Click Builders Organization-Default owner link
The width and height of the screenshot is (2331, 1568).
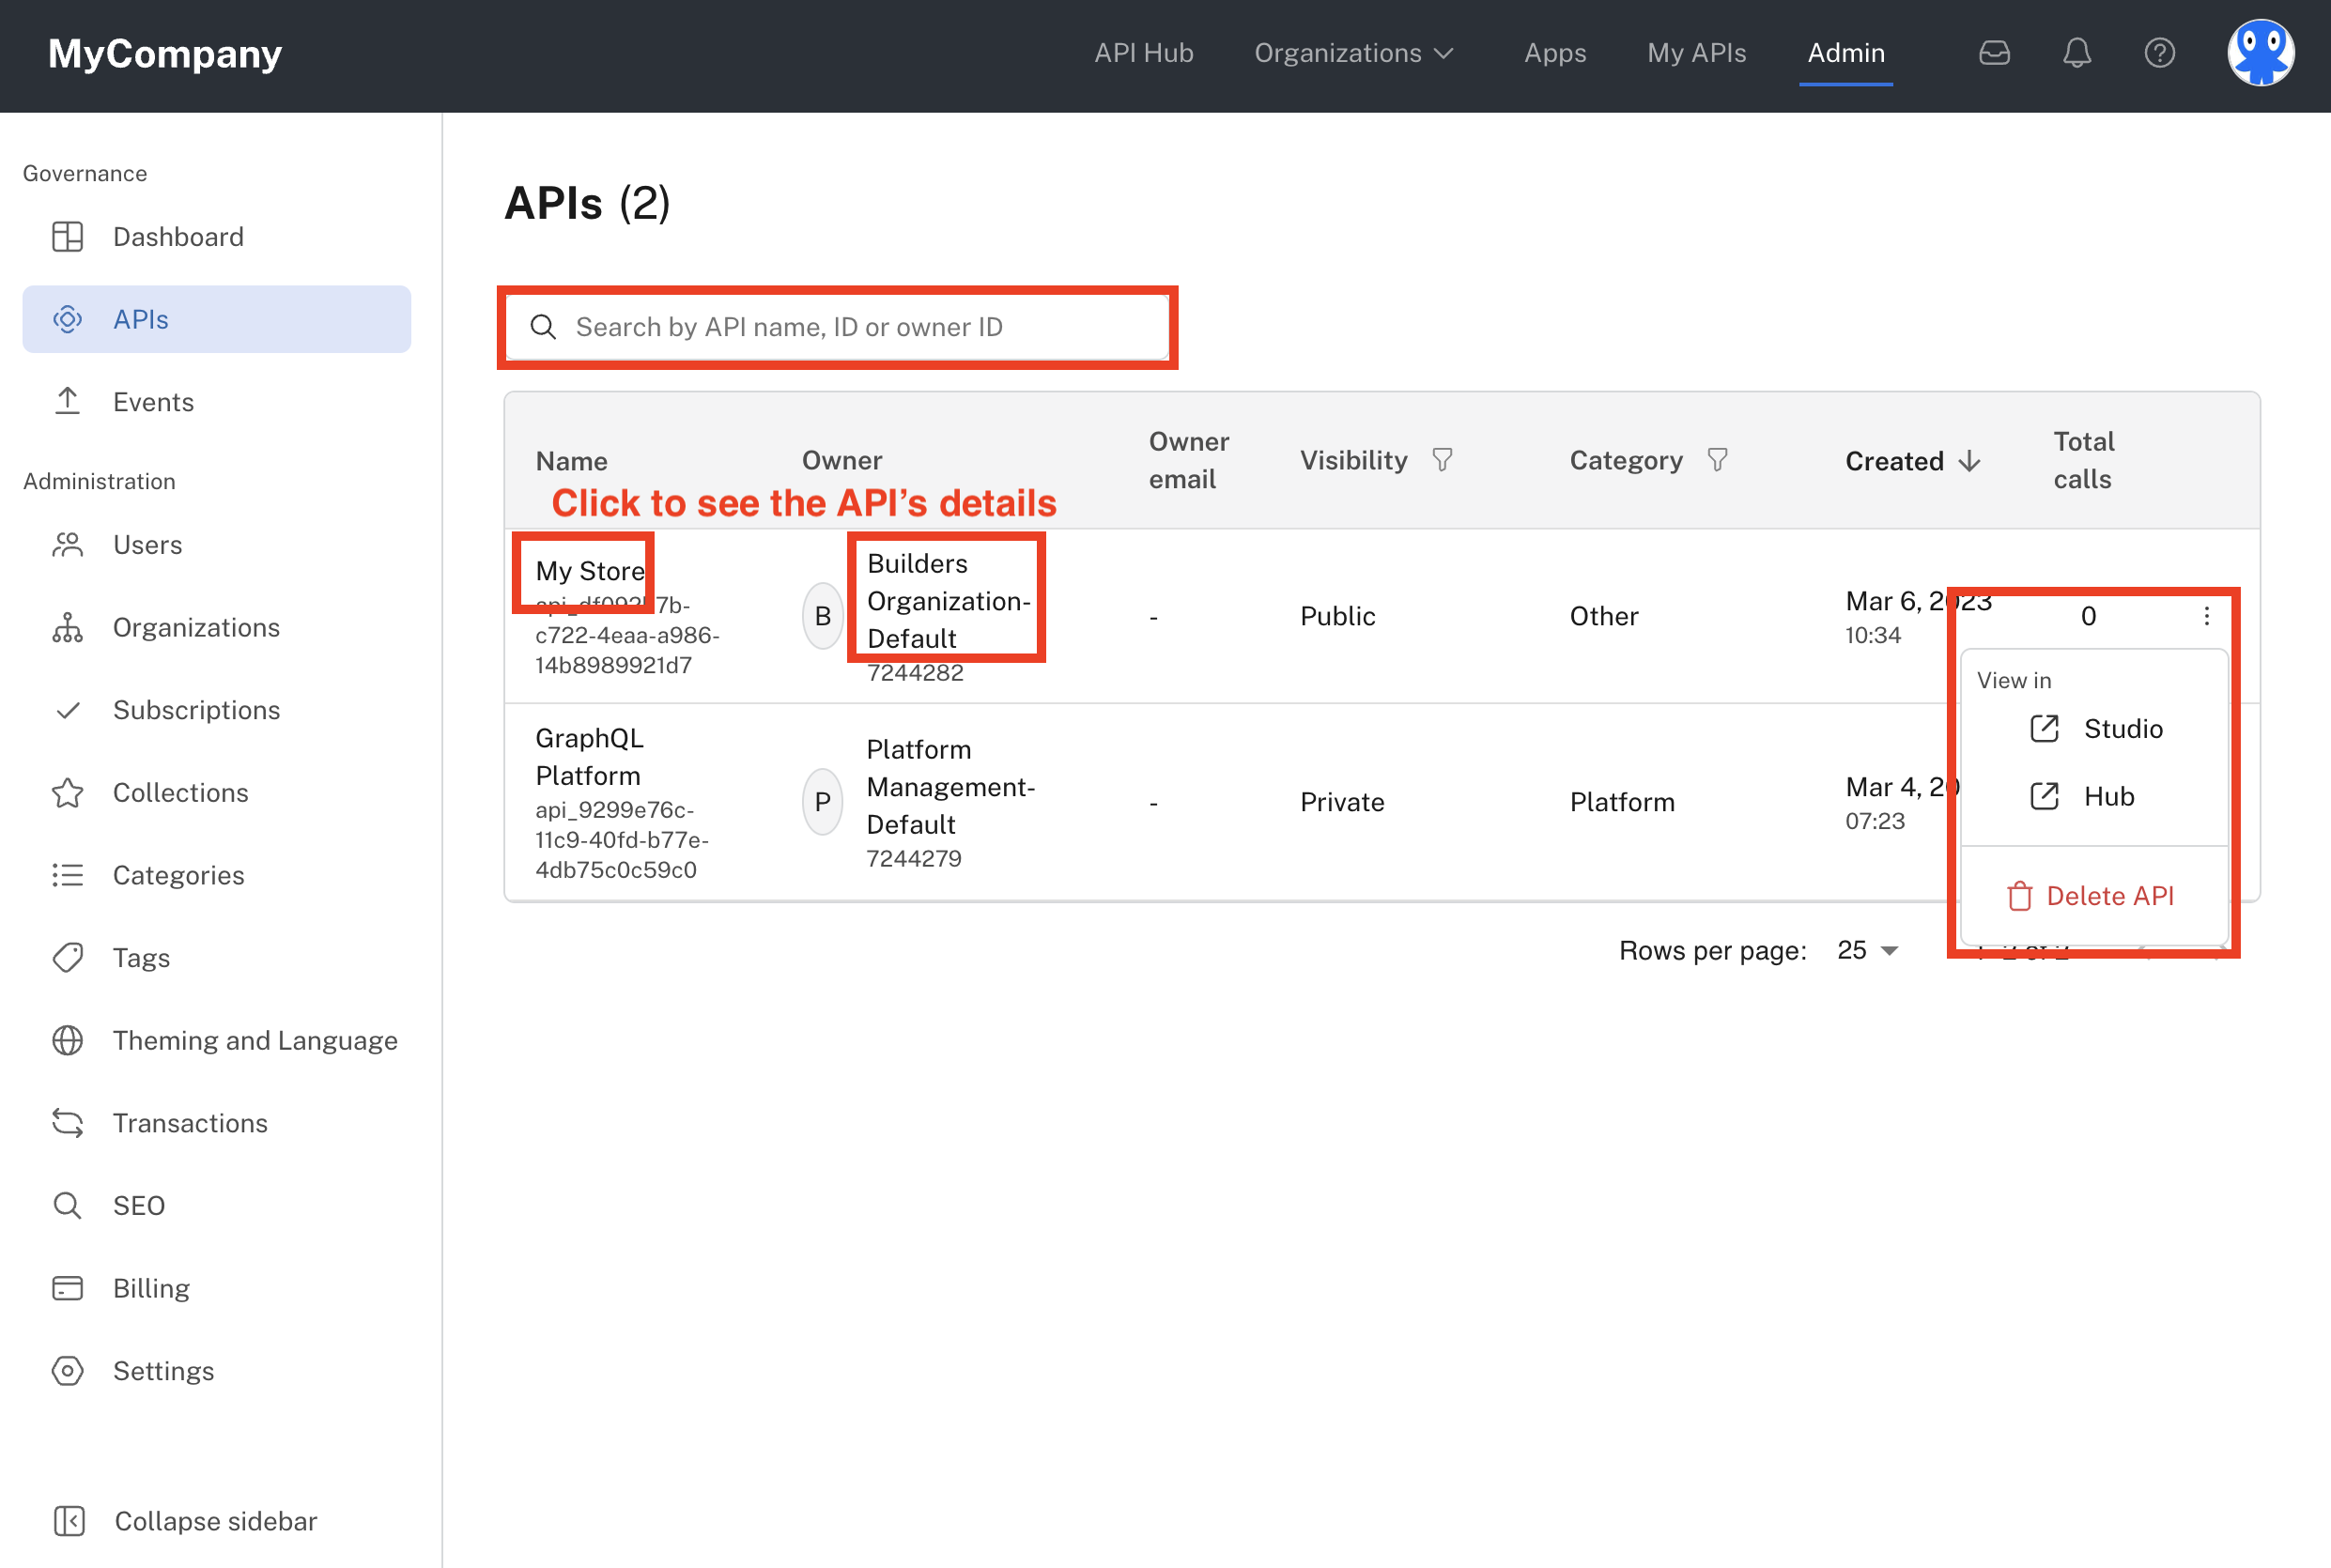(946, 600)
